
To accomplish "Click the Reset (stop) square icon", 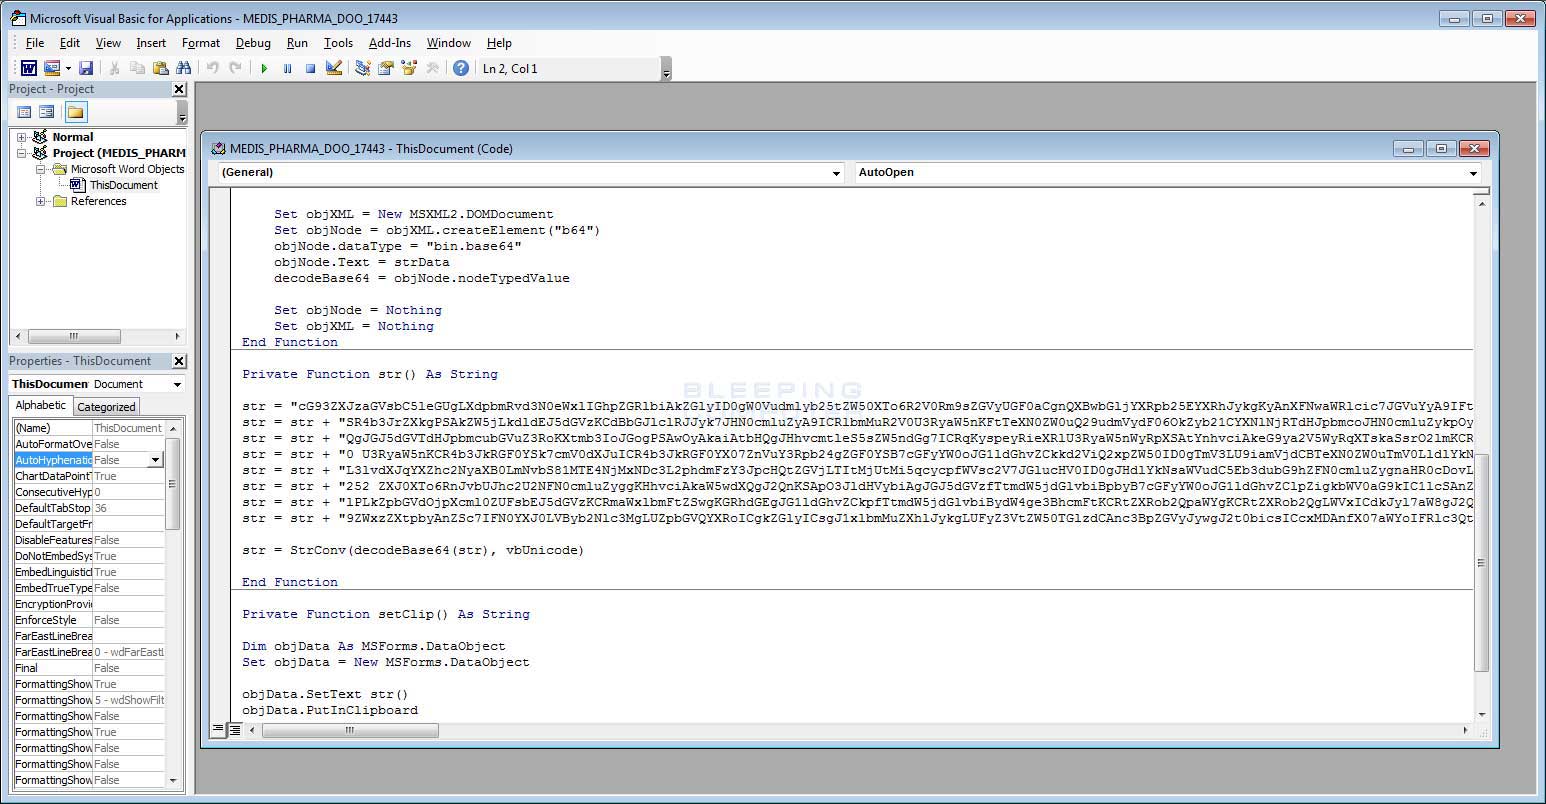I will click(x=310, y=68).
